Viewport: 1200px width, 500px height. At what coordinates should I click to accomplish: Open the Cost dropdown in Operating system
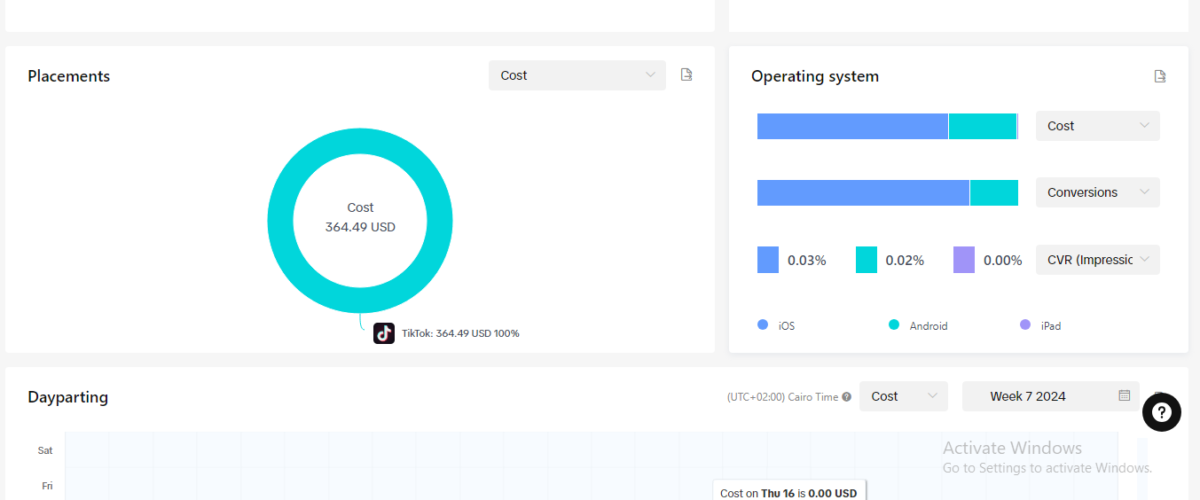(1098, 126)
